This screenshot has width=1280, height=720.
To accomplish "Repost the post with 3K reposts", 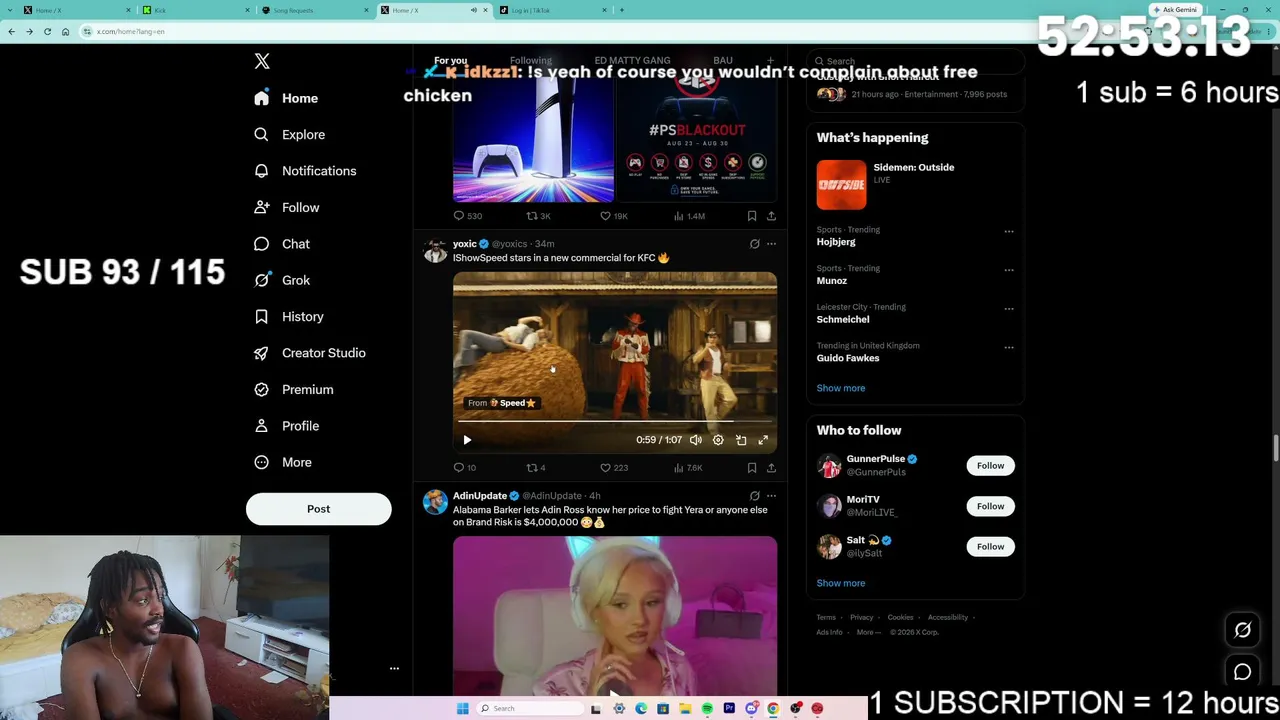I will point(538,216).
